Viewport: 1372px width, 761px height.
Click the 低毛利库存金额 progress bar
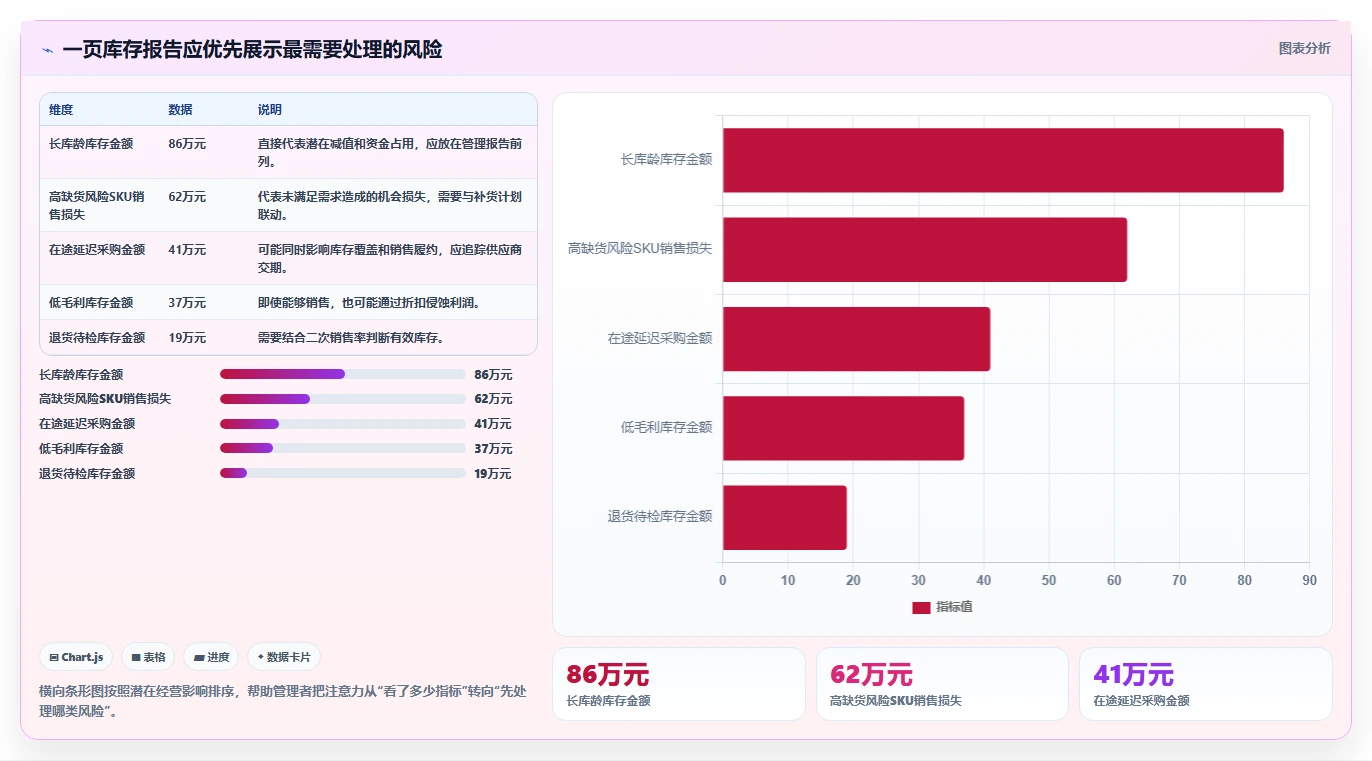pos(343,448)
